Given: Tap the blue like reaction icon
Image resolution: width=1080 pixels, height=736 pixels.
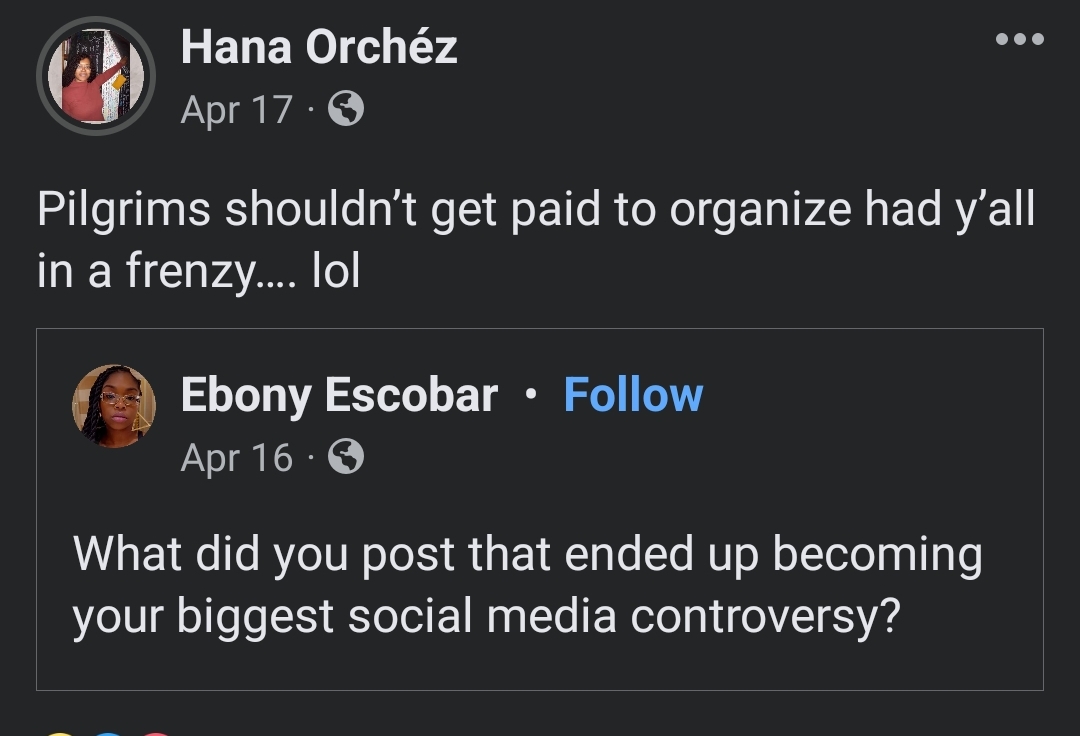Looking at the screenshot, I should [x=108, y=733].
